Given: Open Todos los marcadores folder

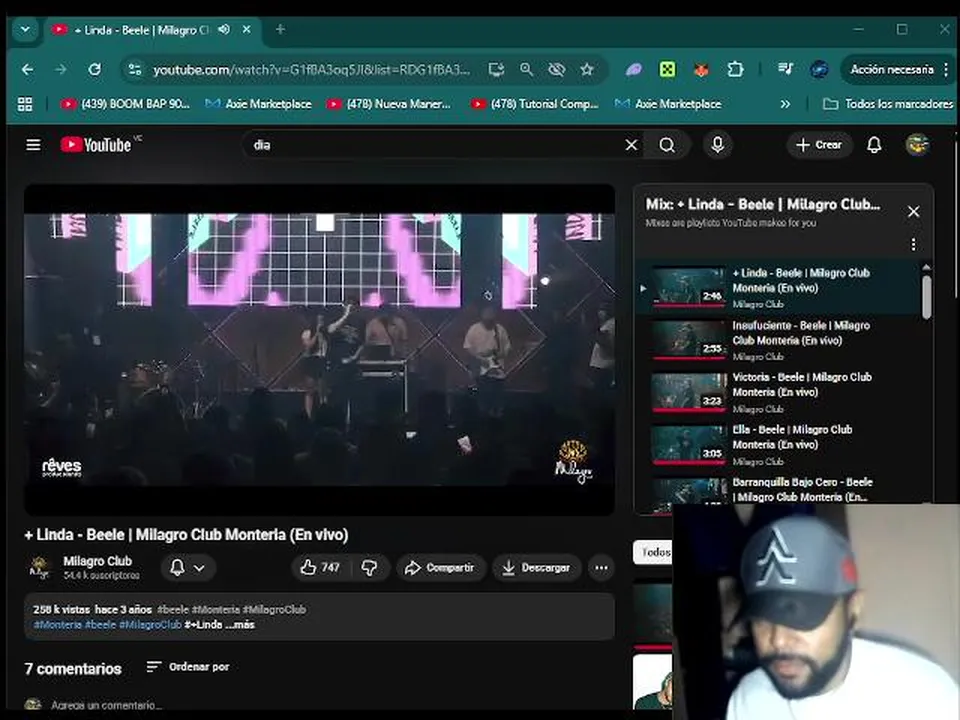Looking at the screenshot, I should click(888, 104).
